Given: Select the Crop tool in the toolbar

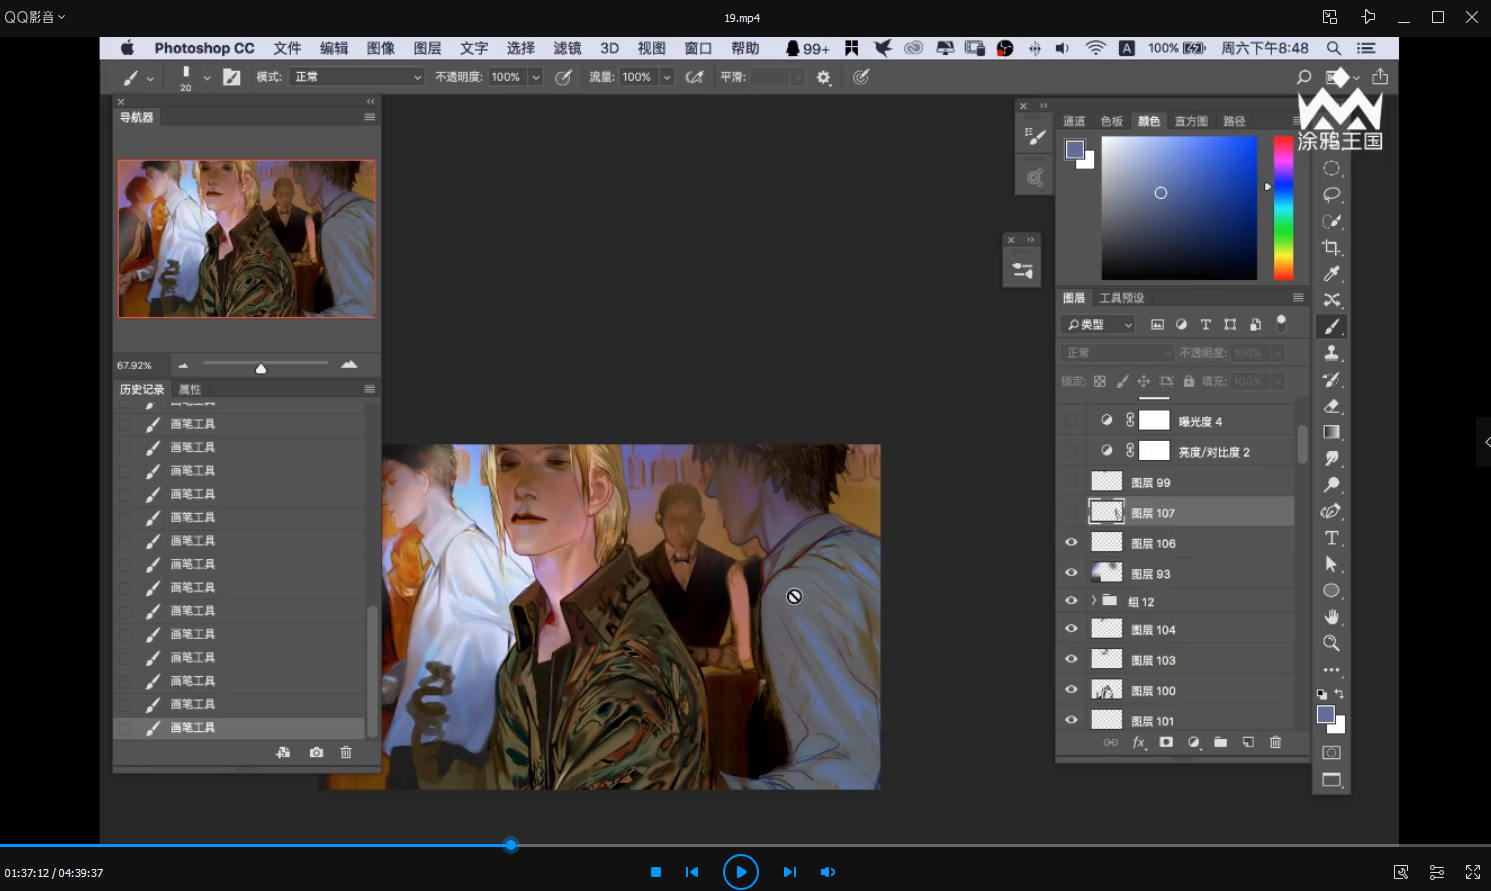Looking at the screenshot, I should [1331, 247].
